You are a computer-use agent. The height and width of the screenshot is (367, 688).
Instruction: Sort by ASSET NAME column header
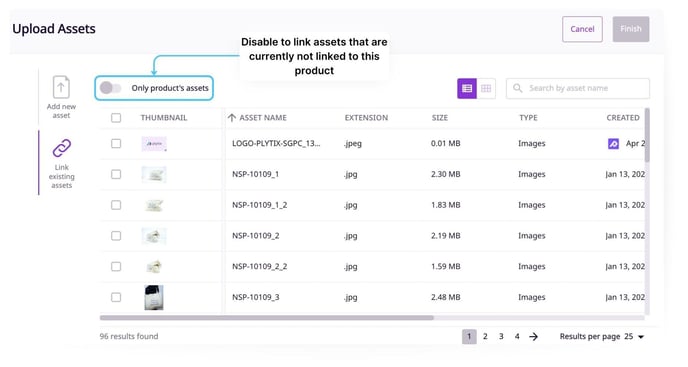click(263, 118)
